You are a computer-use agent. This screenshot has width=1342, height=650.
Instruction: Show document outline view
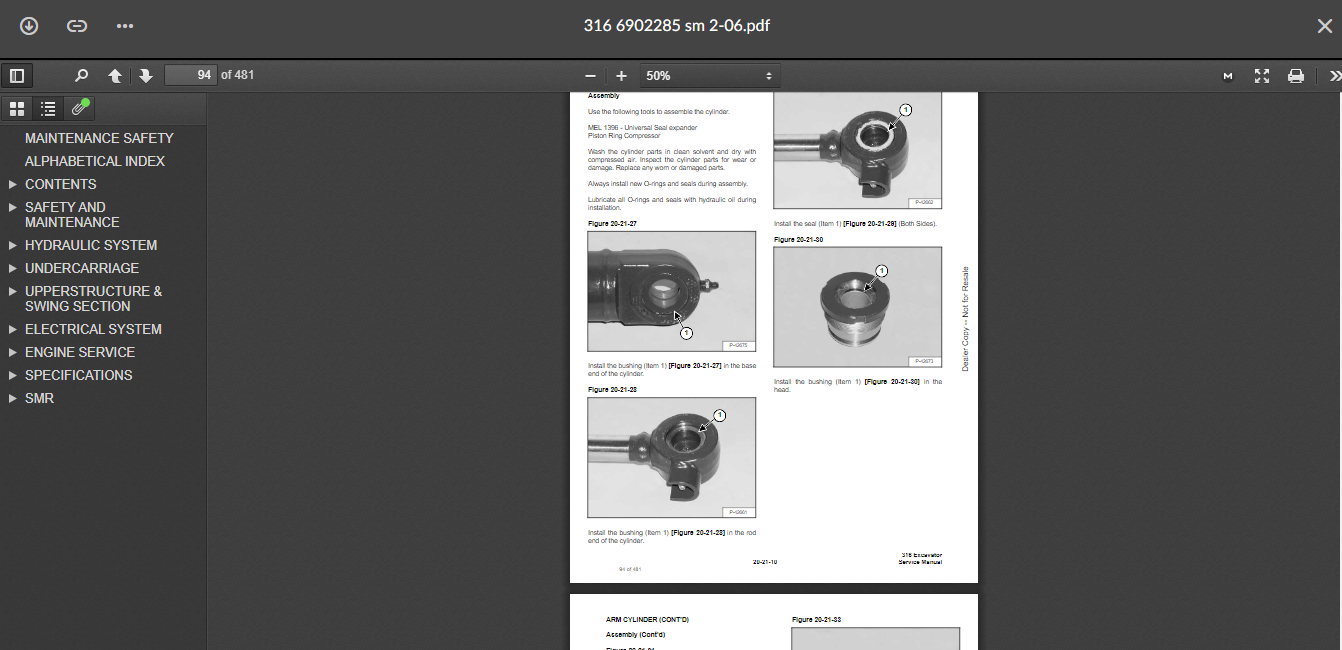point(48,109)
